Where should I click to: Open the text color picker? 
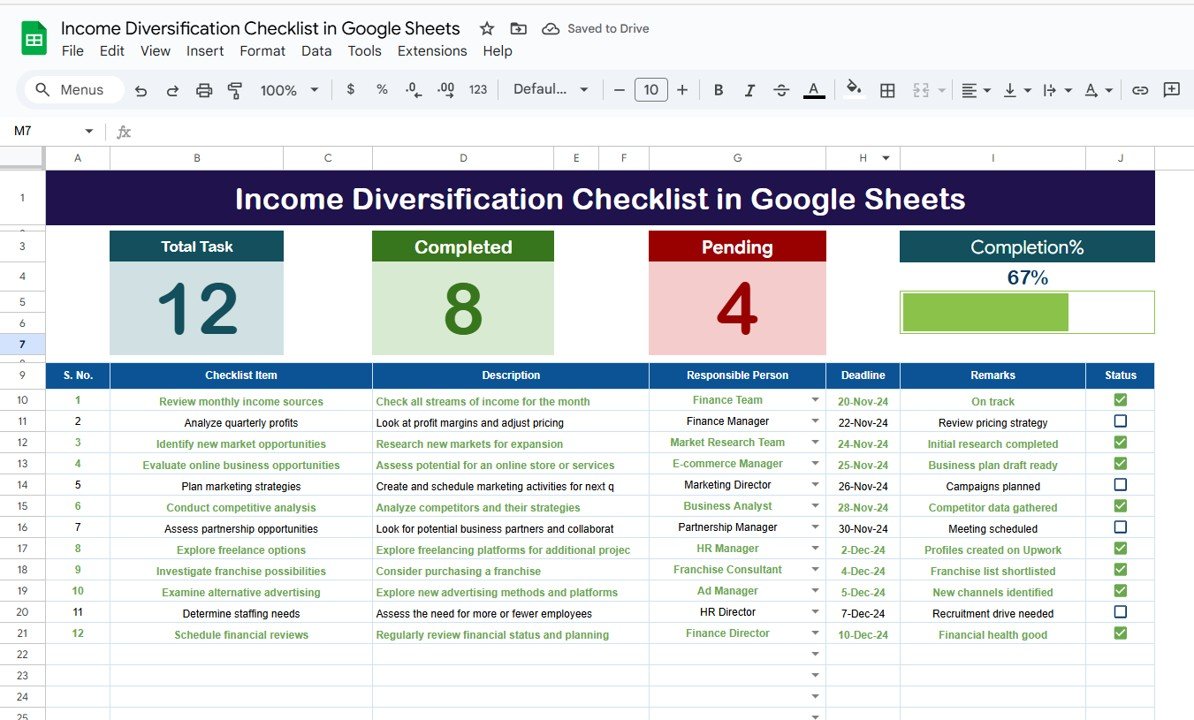pyautogui.click(x=813, y=90)
